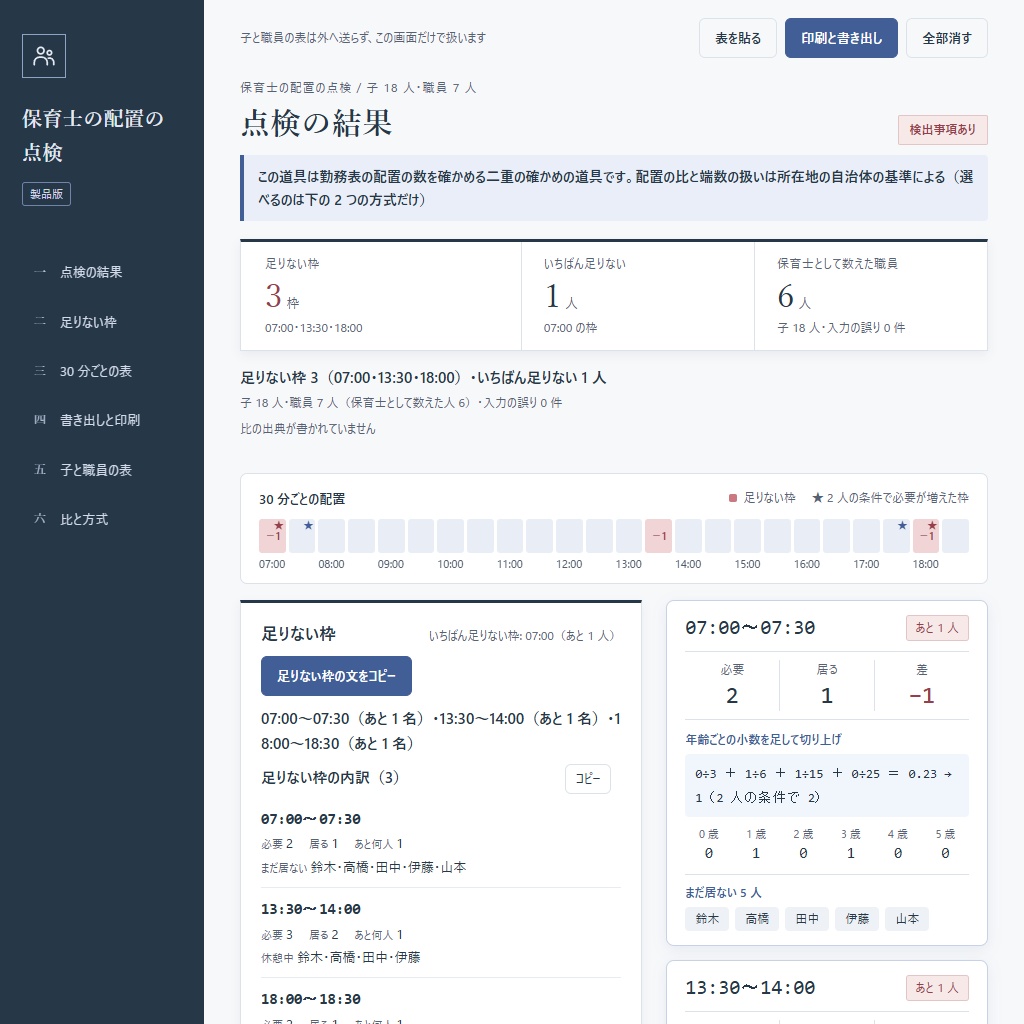1024x1024 pixels.
Task: Open 書き出しと印刷 sidebar item
Action: point(100,421)
